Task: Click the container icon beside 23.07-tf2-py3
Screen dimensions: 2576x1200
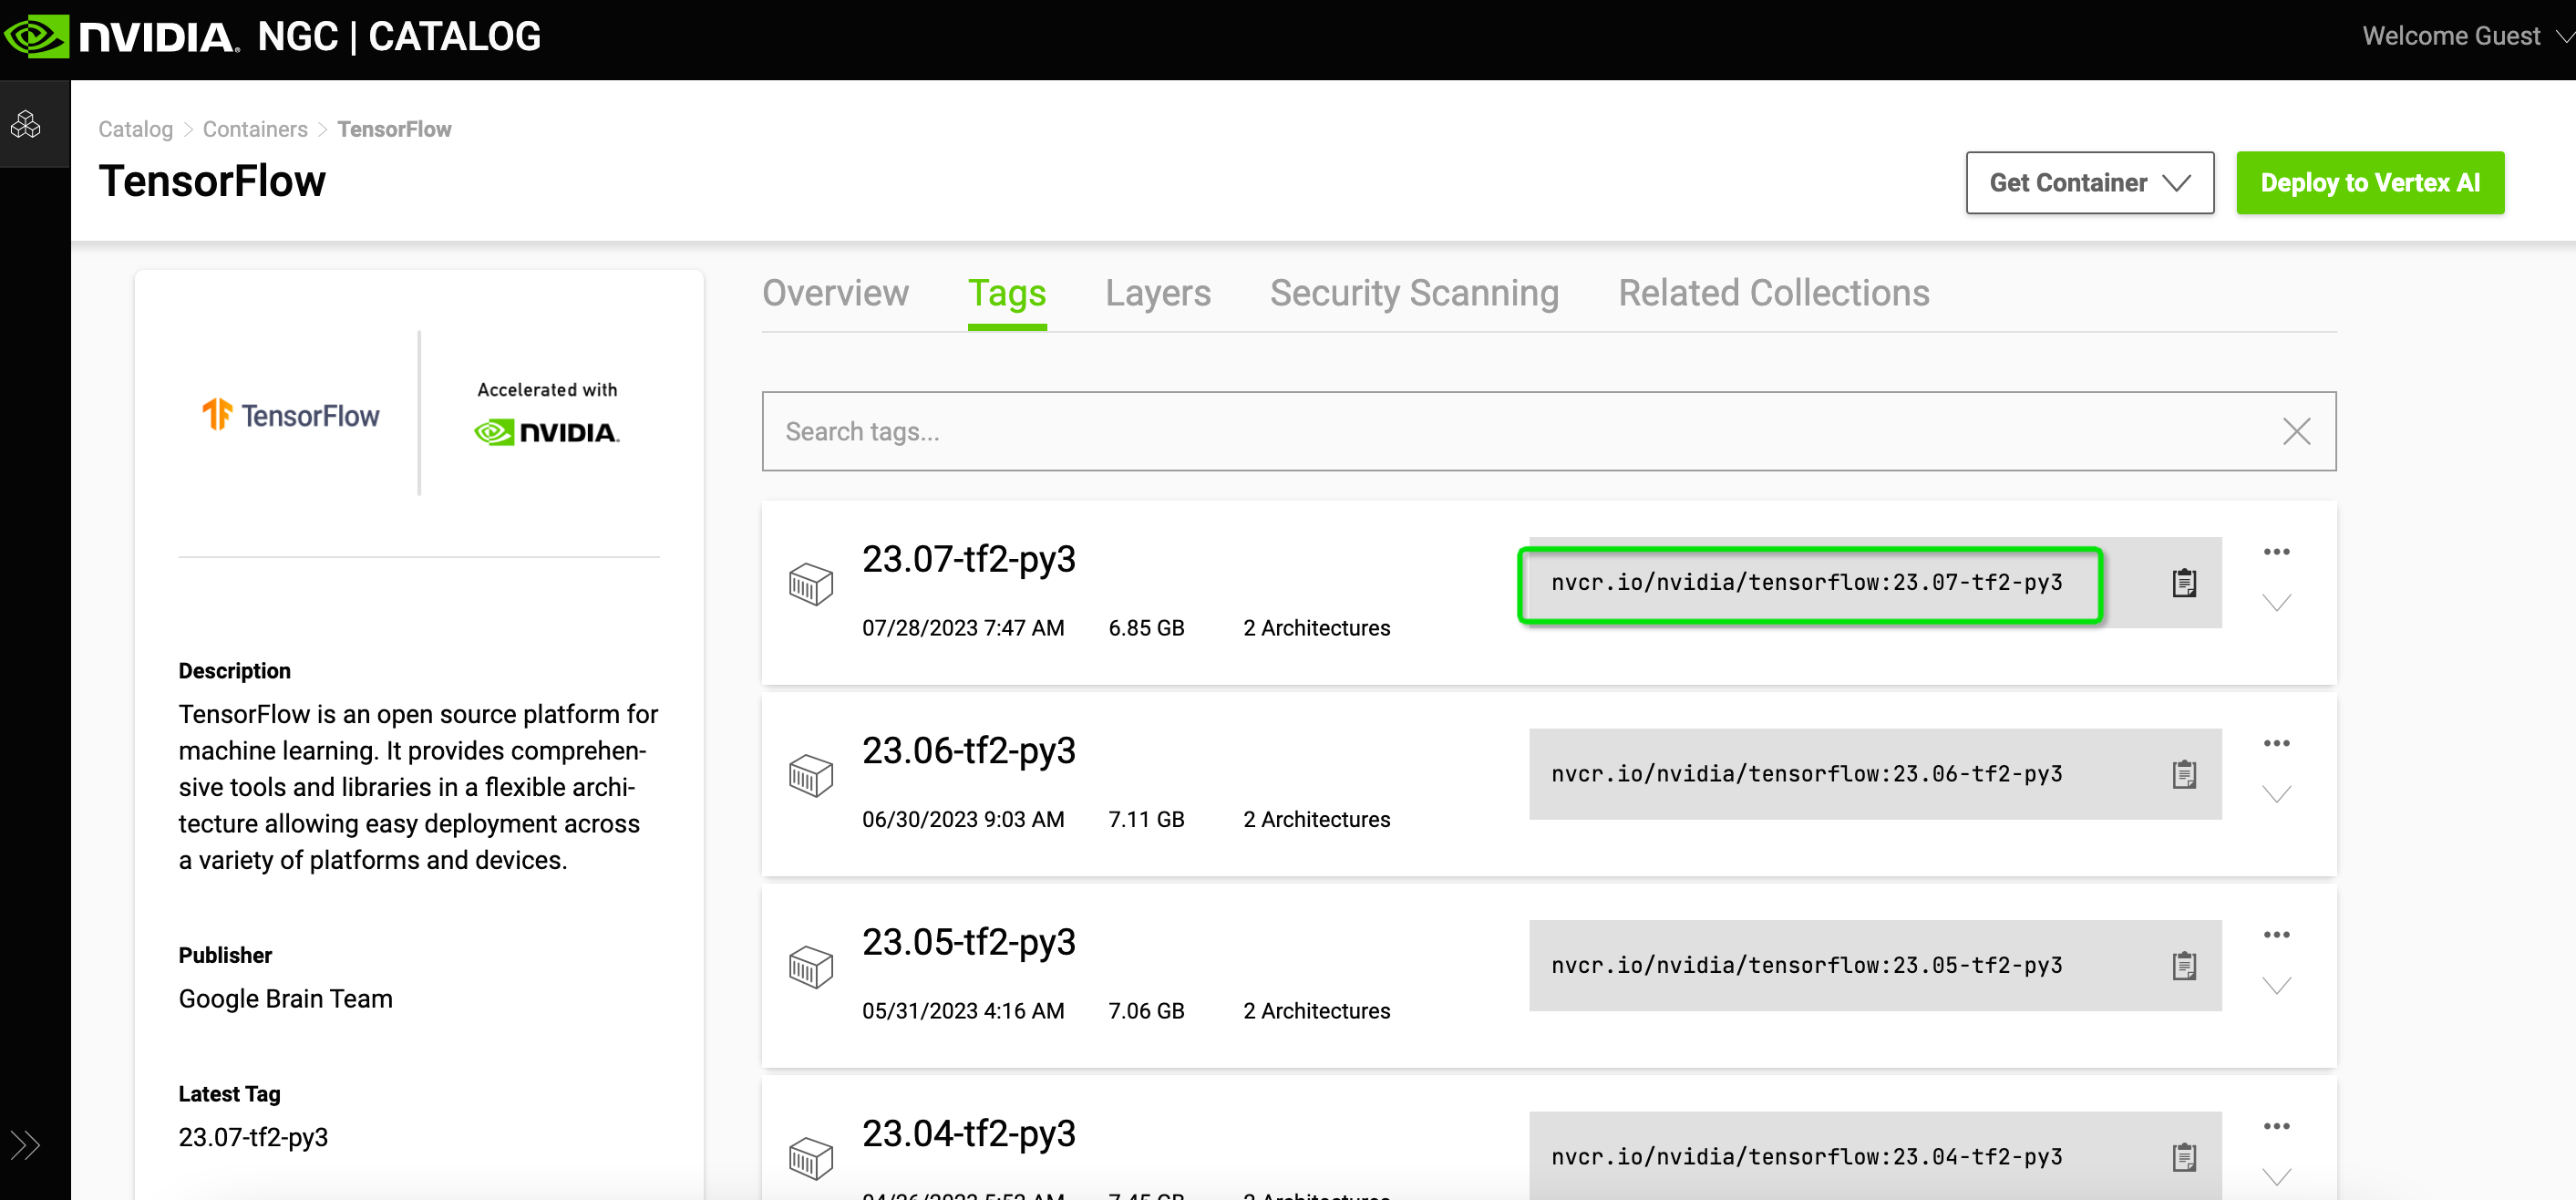Action: click(x=811, y=583)
